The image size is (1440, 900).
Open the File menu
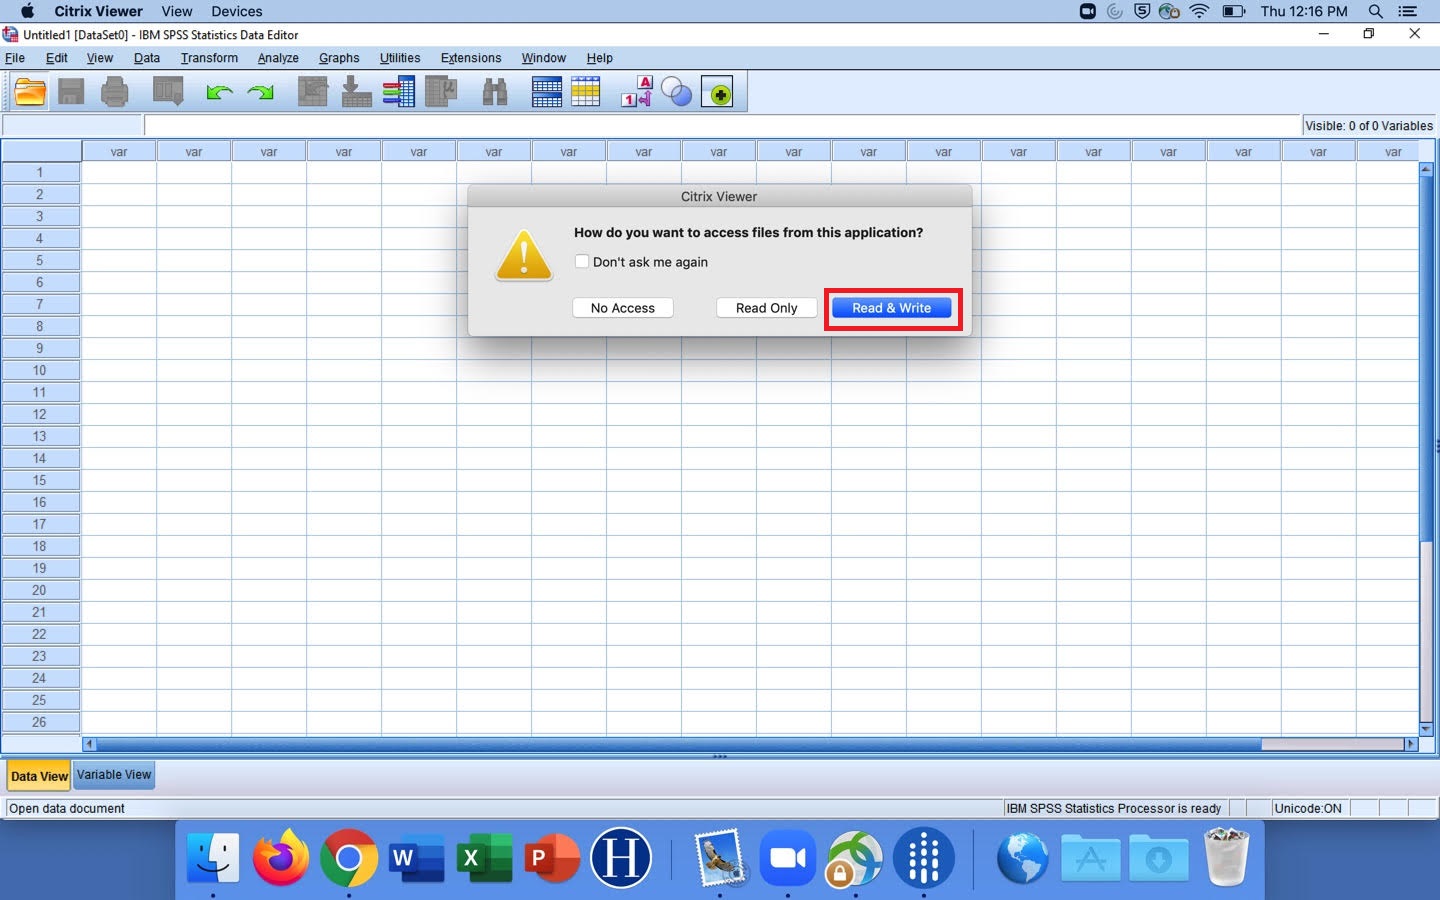pos(15,58)
